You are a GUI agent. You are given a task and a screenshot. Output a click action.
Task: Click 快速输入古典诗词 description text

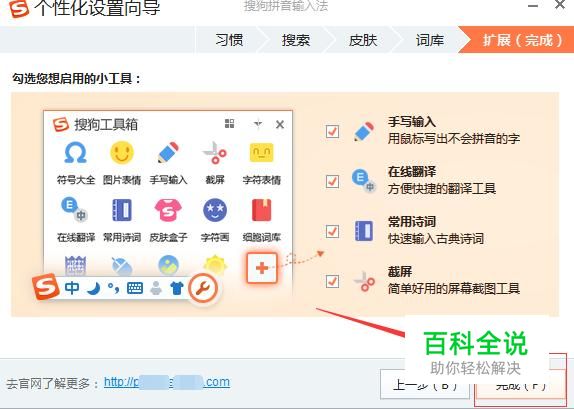point(436,239)
